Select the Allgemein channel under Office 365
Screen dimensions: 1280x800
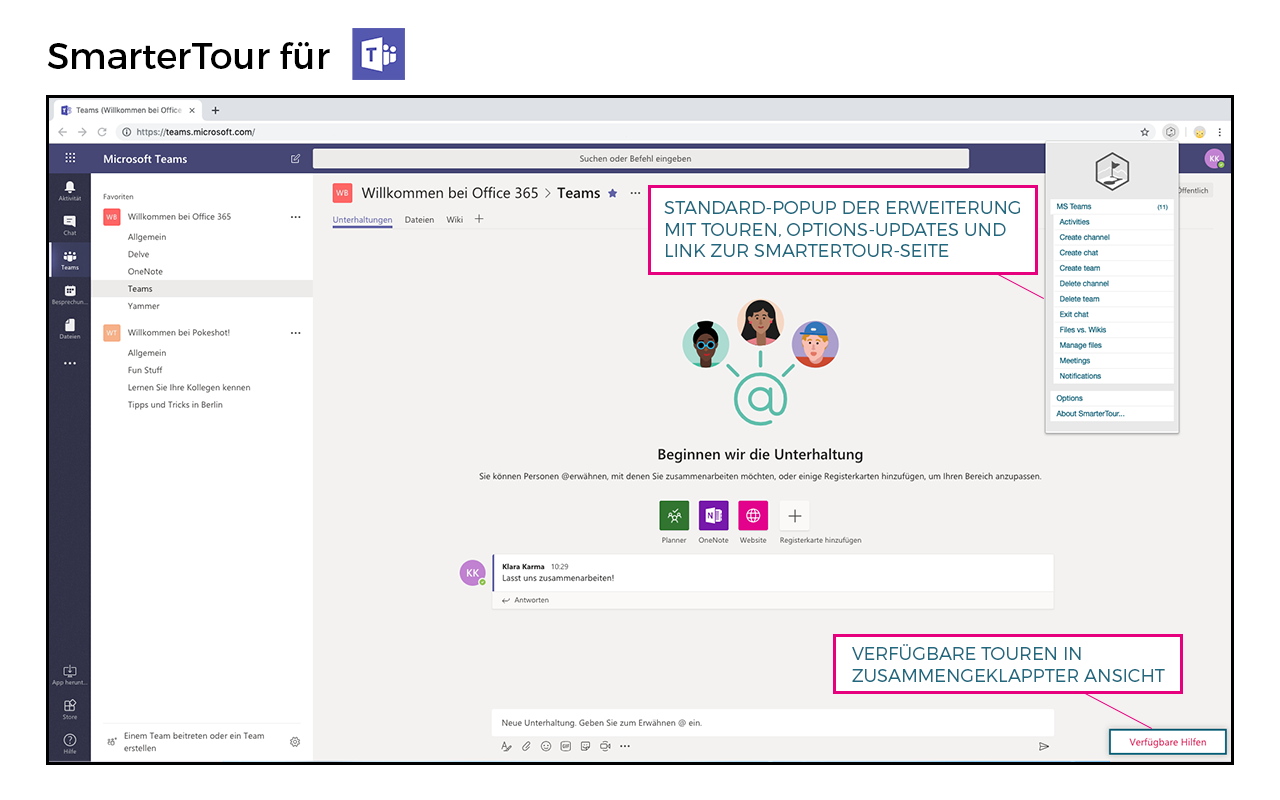coord(147,237)
